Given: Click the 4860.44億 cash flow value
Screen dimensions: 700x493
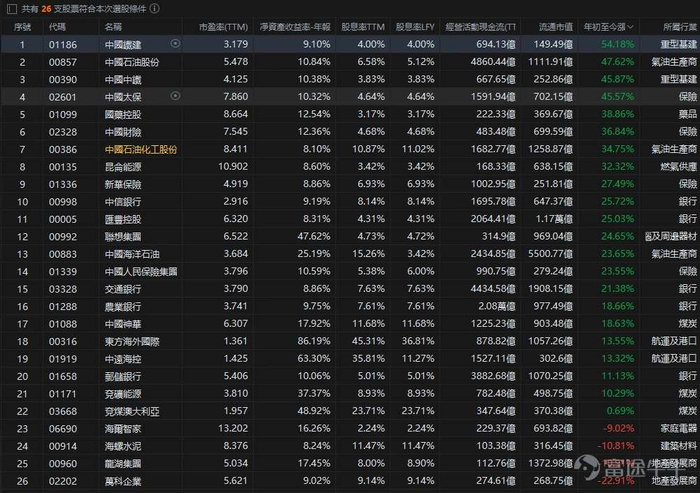Looking at the screenshot, I should [493, 62].
